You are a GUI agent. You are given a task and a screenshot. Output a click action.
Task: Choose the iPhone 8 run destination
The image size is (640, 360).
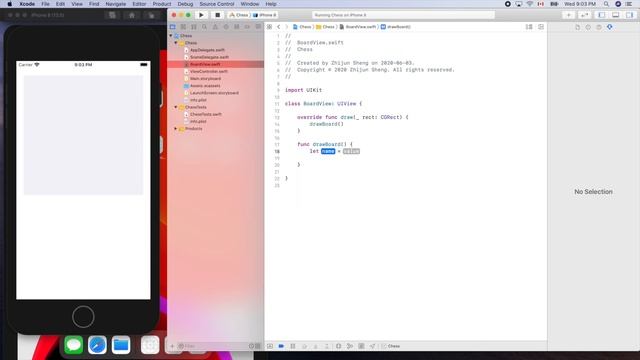pos(265,15)
